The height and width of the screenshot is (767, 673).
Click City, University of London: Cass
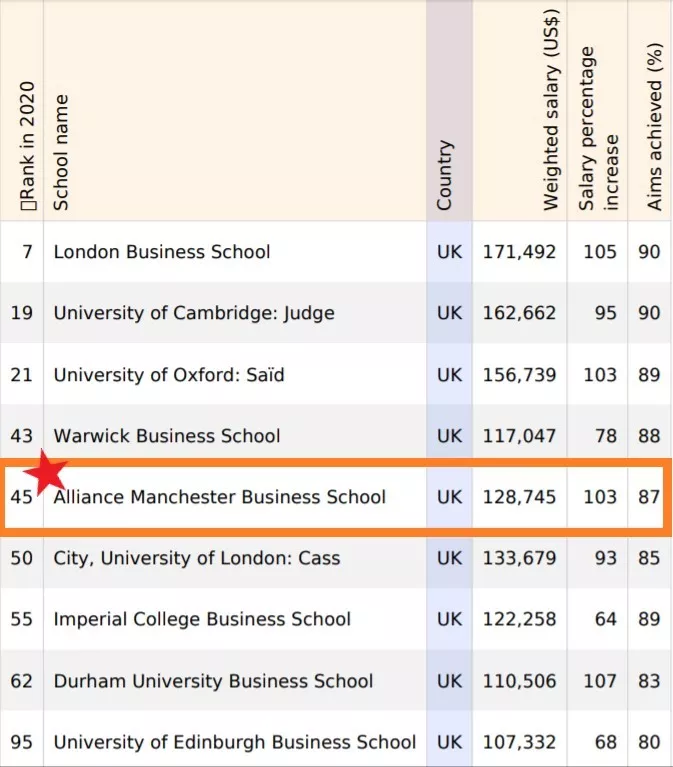coord(196,558)
